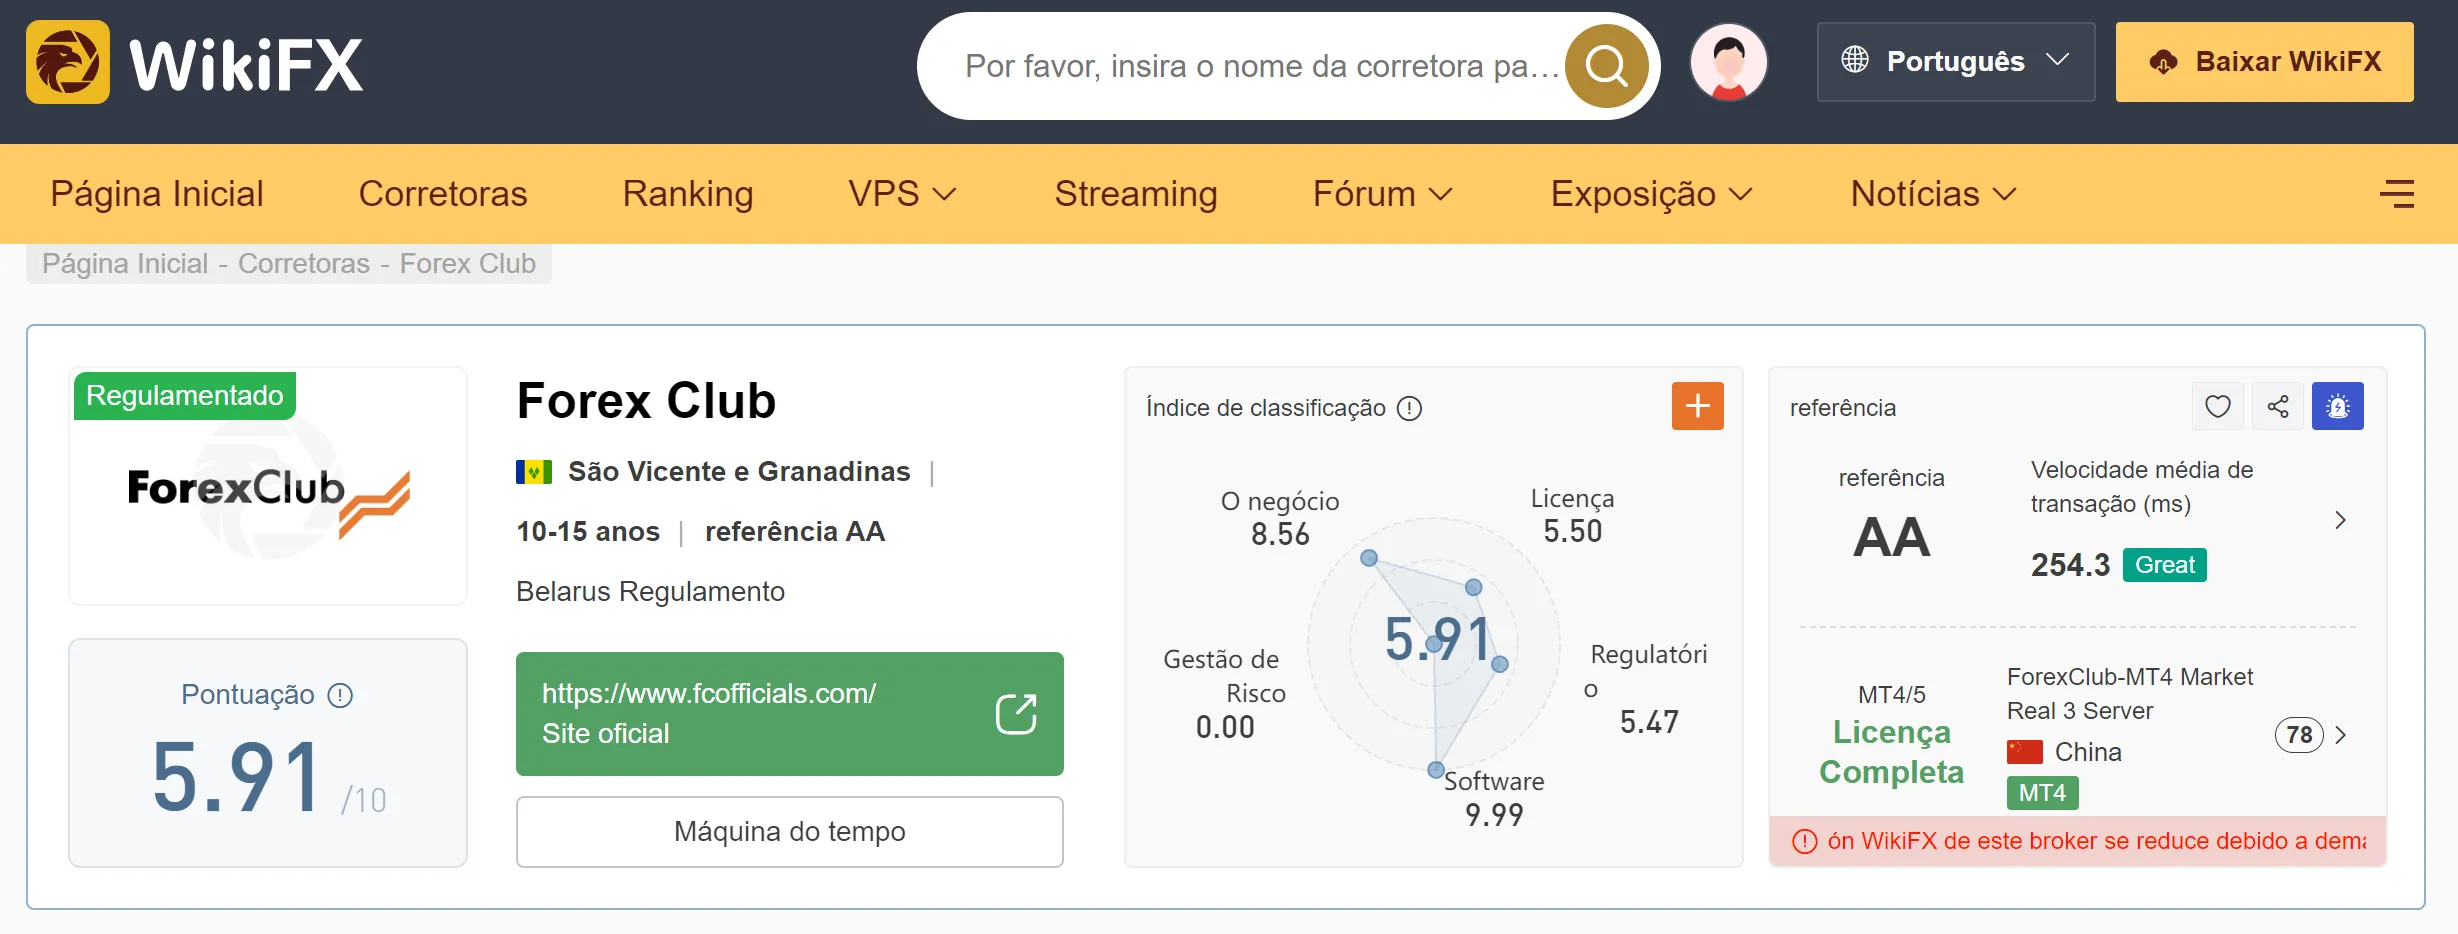Viewport: 2458px width, 934px height.
Task: Click the Software 9.99 score
Action: [x=1494, y=799]
